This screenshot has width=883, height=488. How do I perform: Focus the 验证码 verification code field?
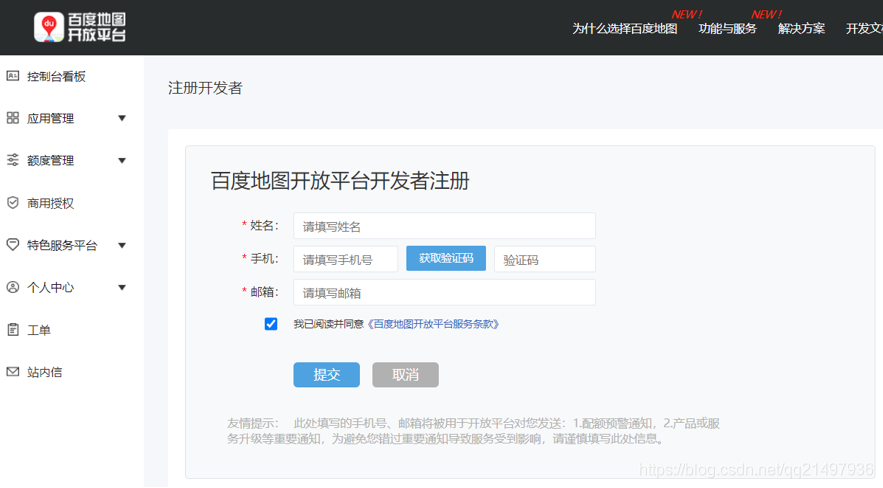click(x=545, y=259)
